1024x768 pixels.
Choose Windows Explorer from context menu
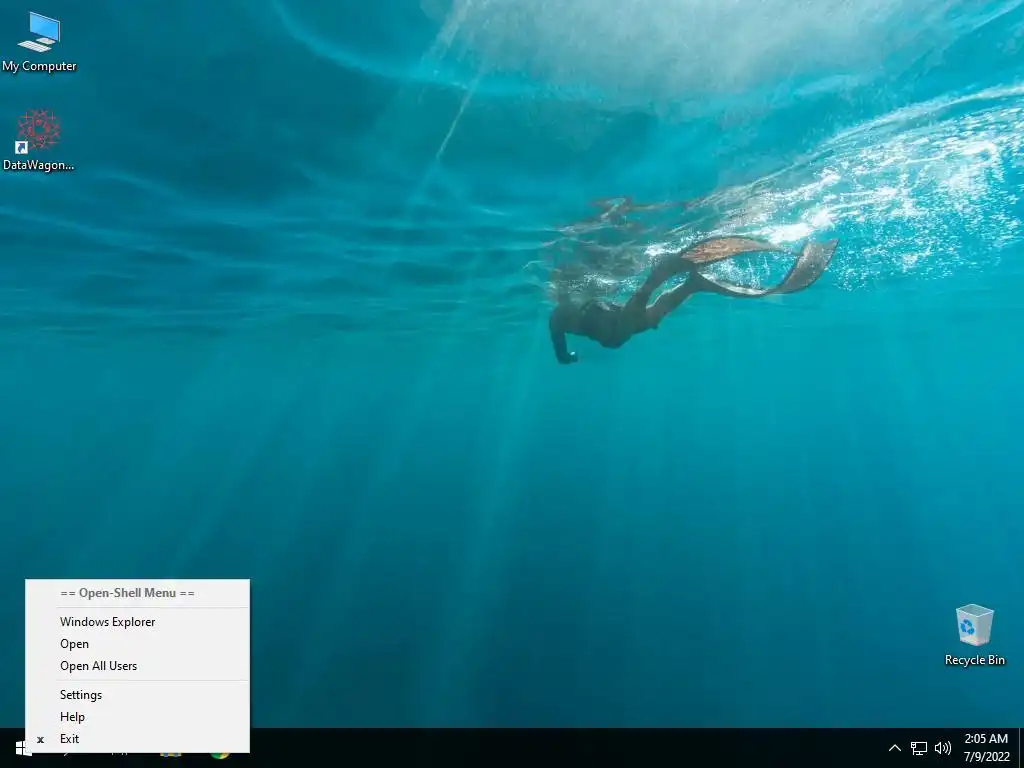point(138,622)
